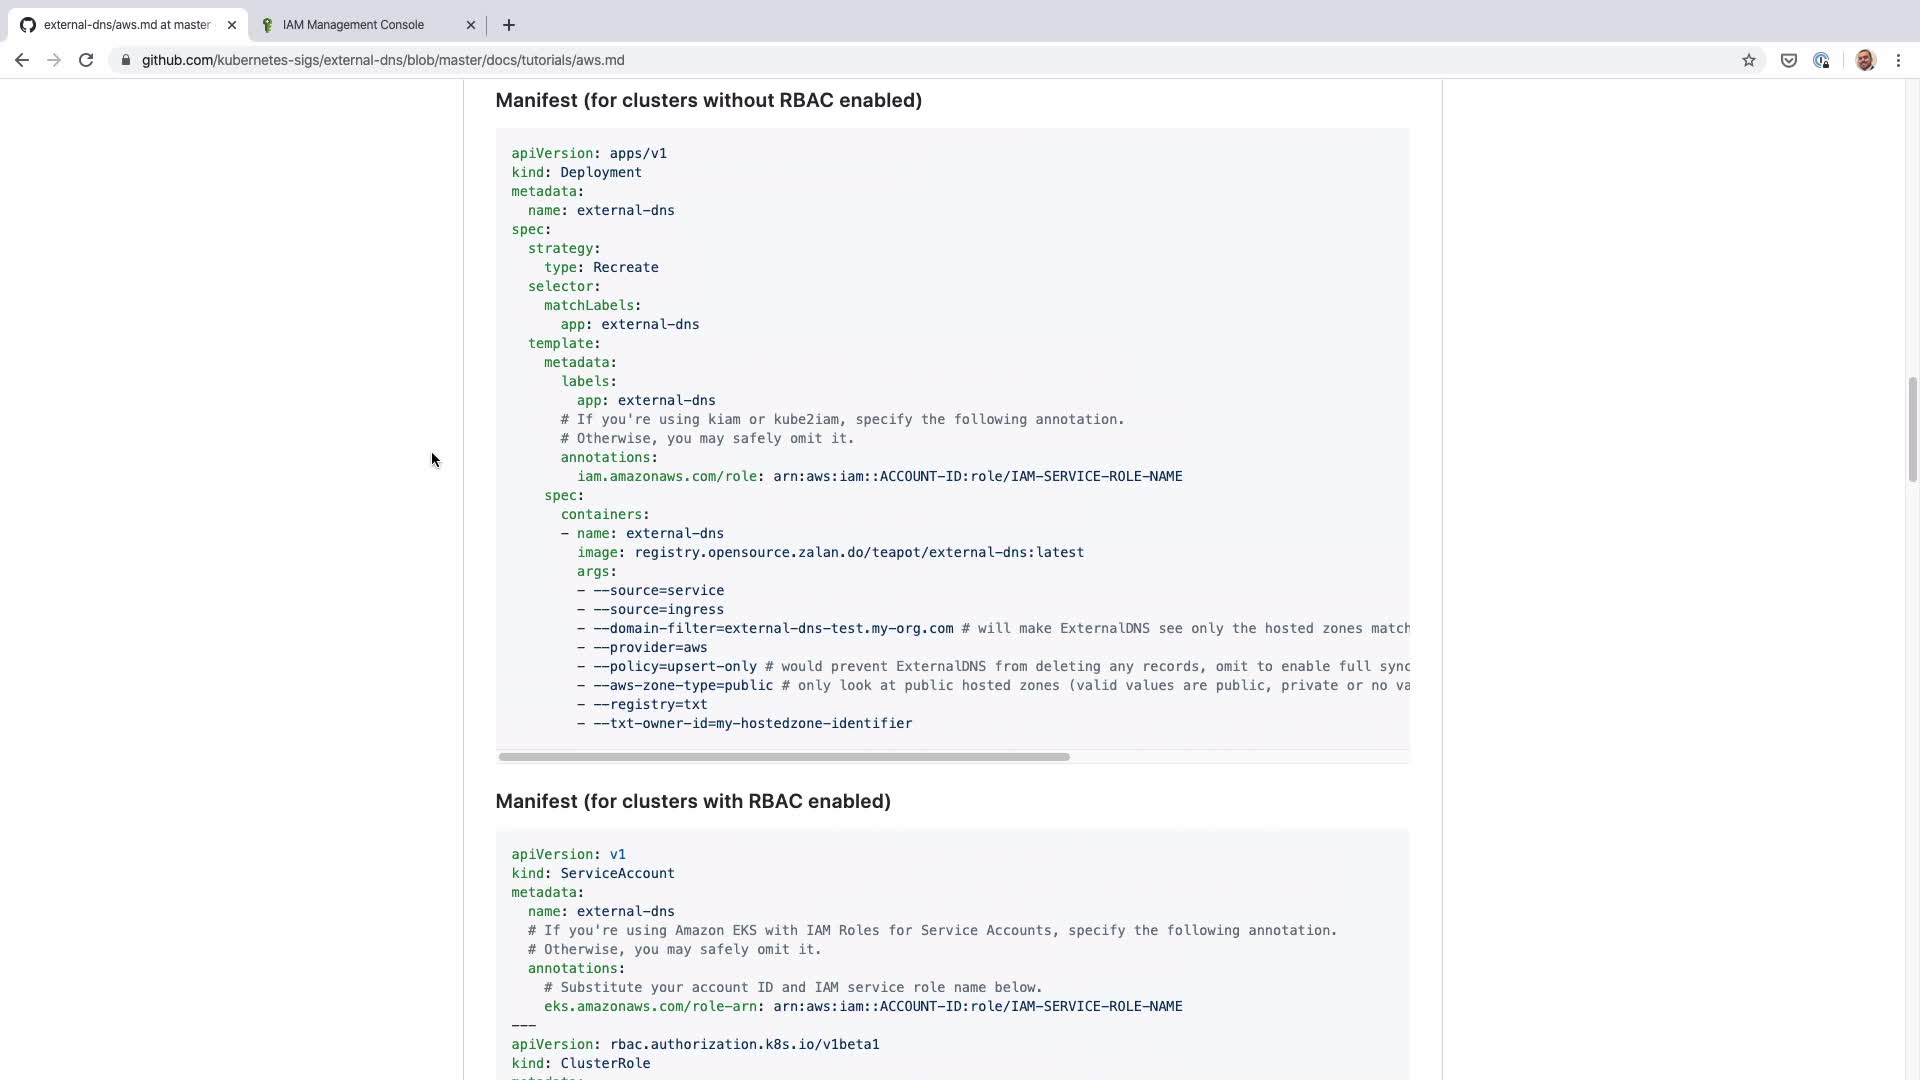Viewport: 1920px width, 1080px height.
Task: Close the external-dns/aws.md tab
Action: (232, 25)
